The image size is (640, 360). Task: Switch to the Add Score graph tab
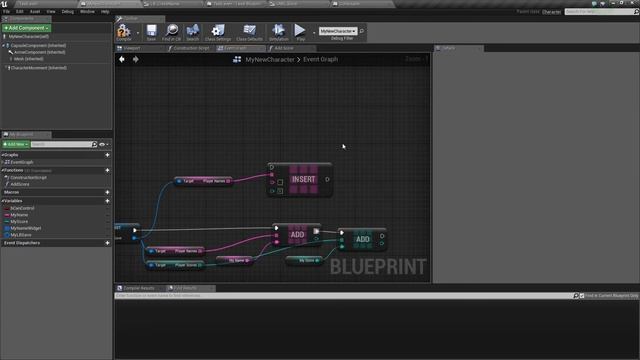point(284,48)
